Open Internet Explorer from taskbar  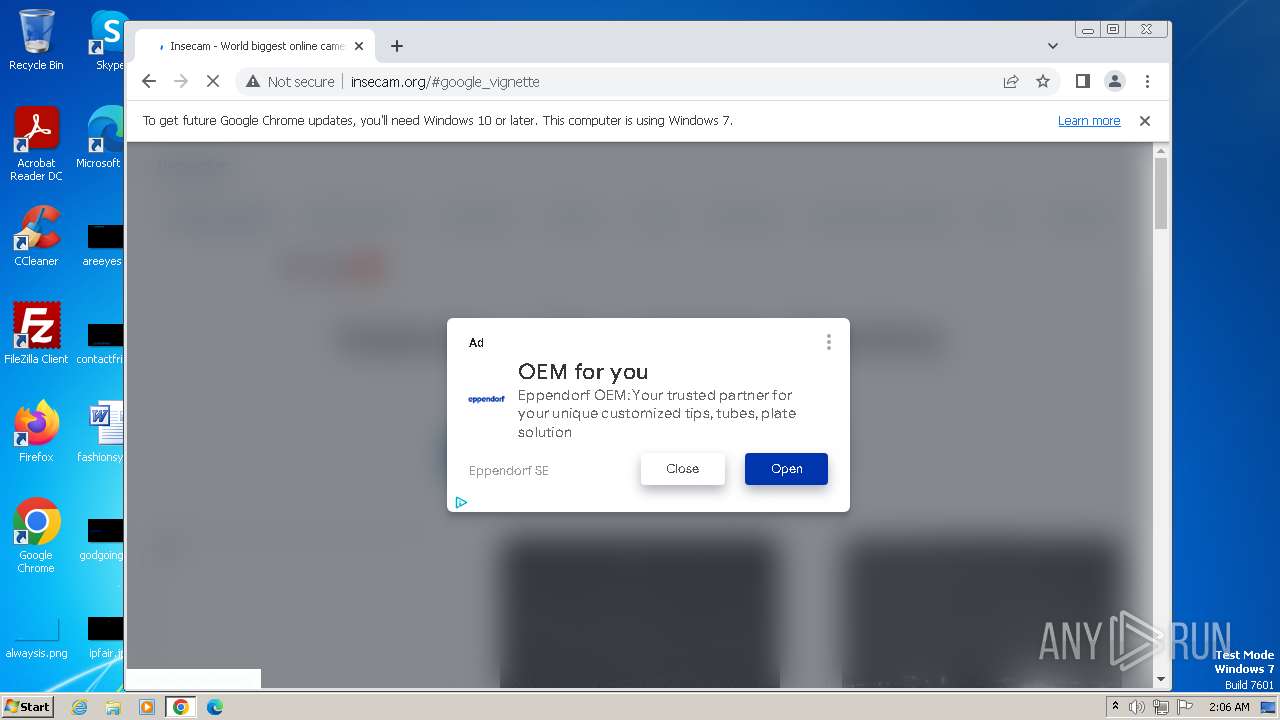pyautogui.click(x=80, y=707)
